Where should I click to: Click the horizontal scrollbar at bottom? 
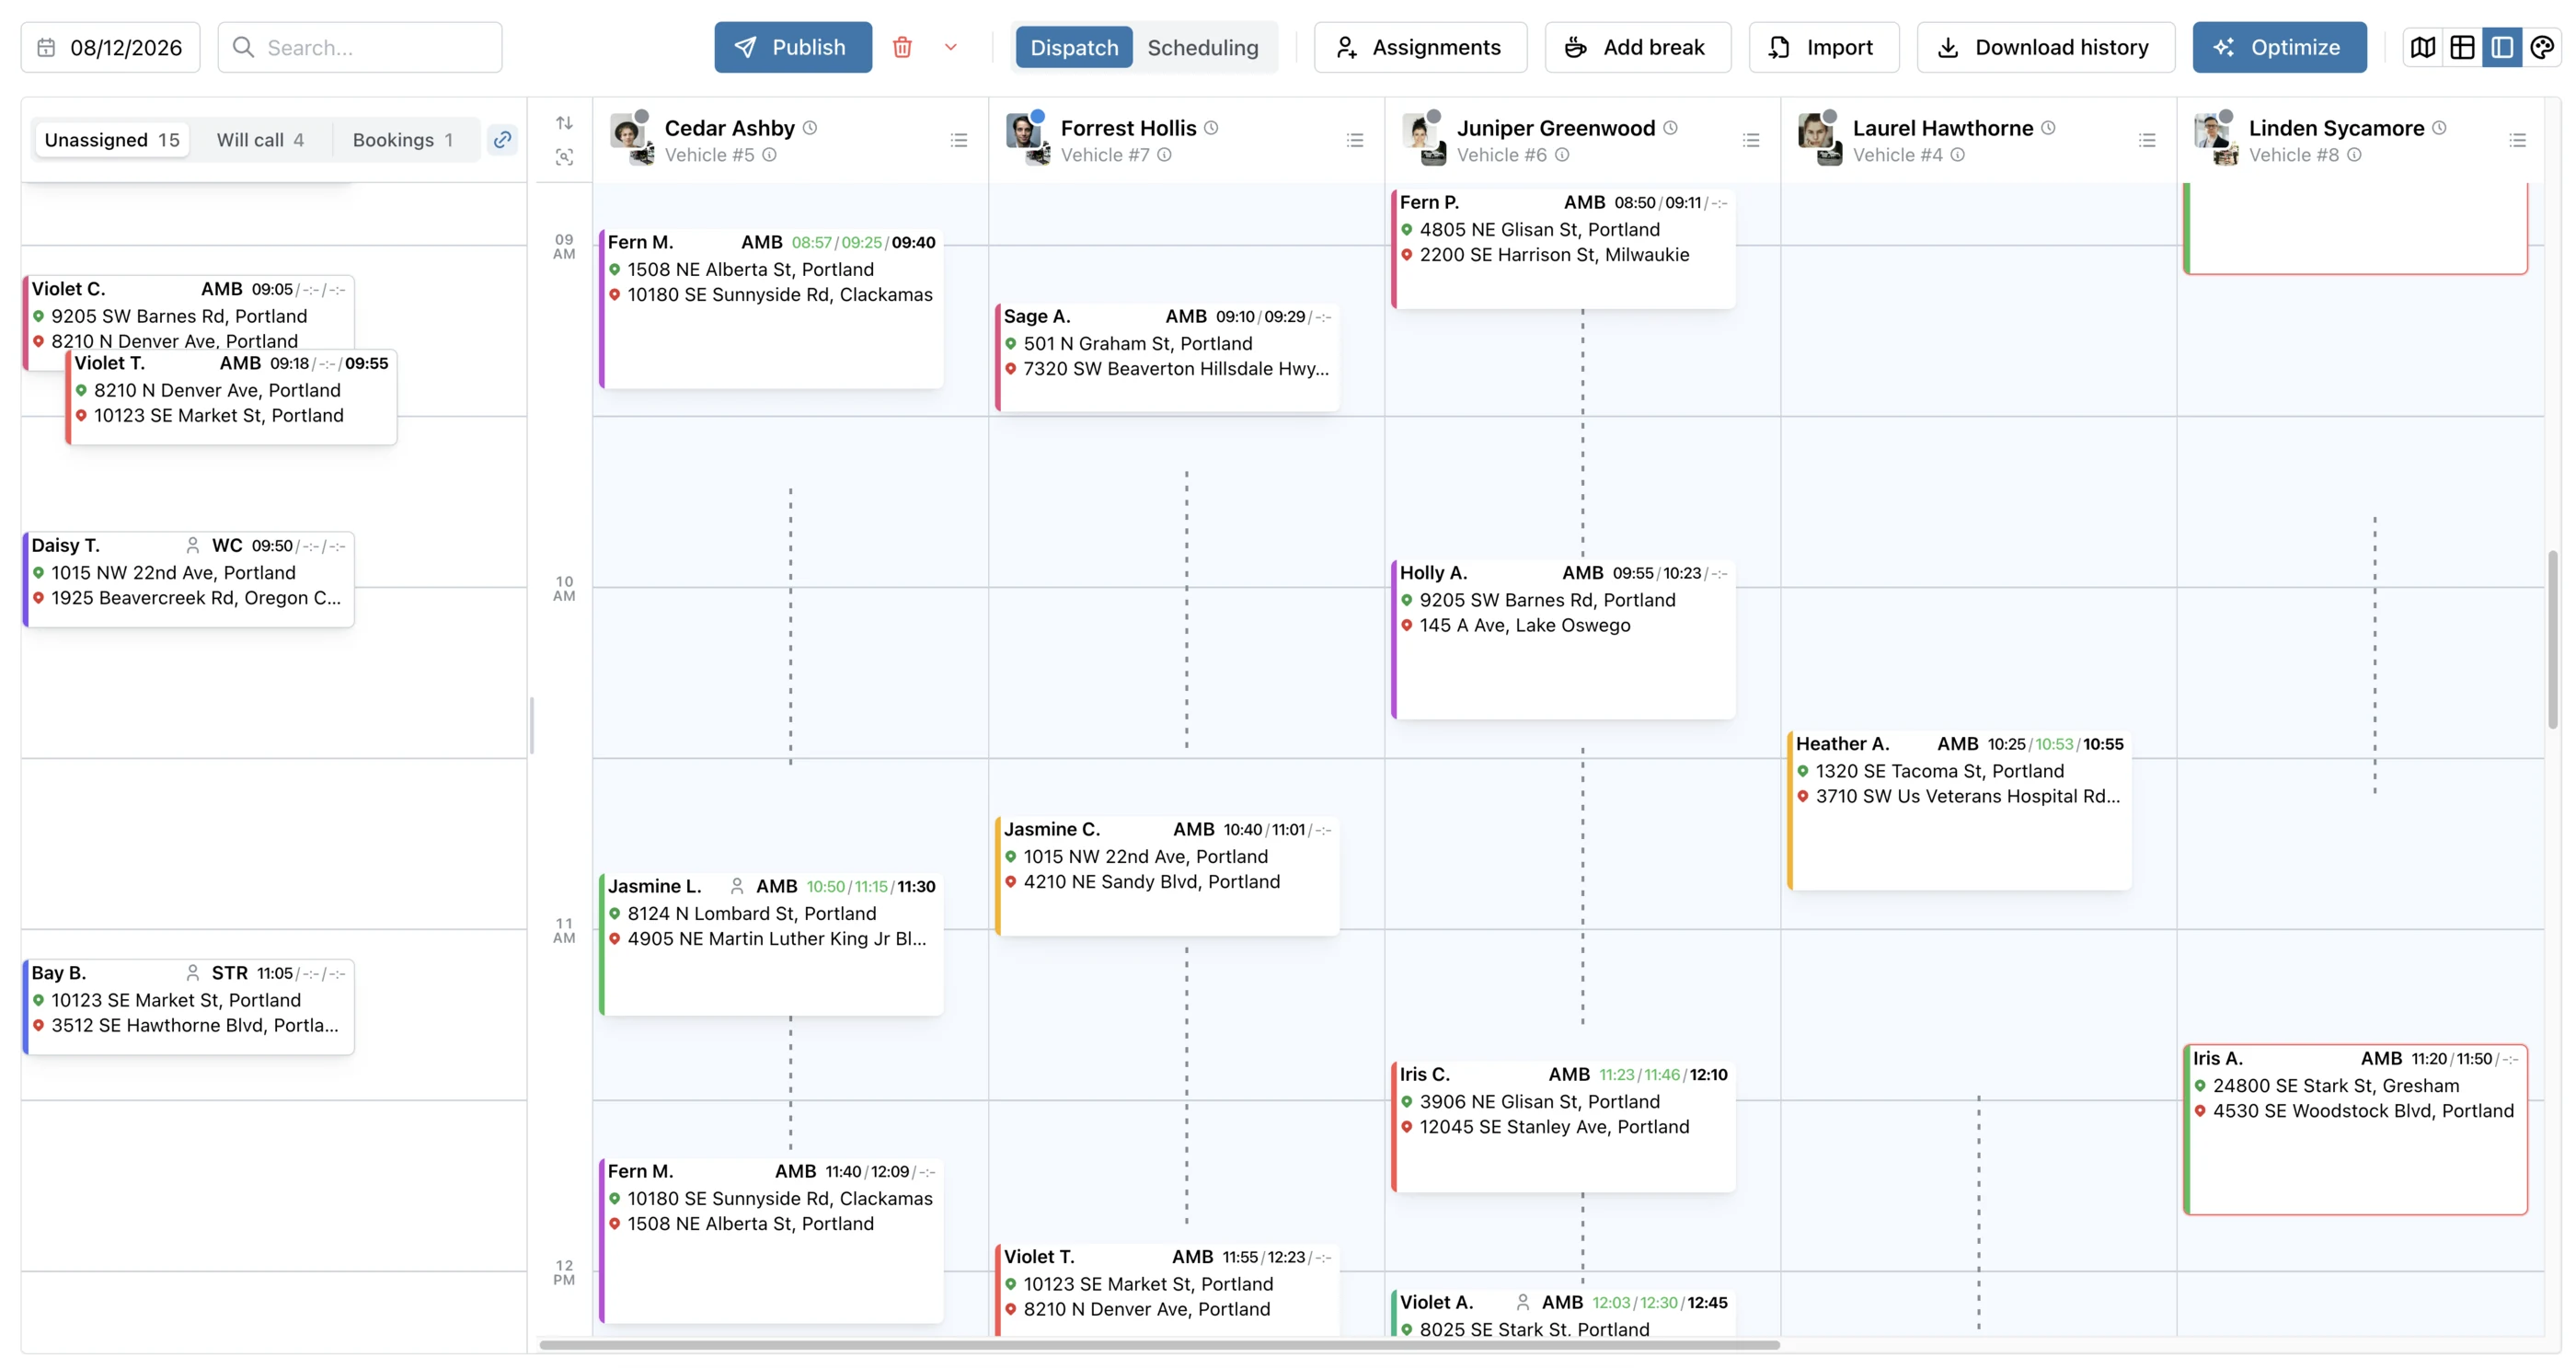point(1159,1345)
